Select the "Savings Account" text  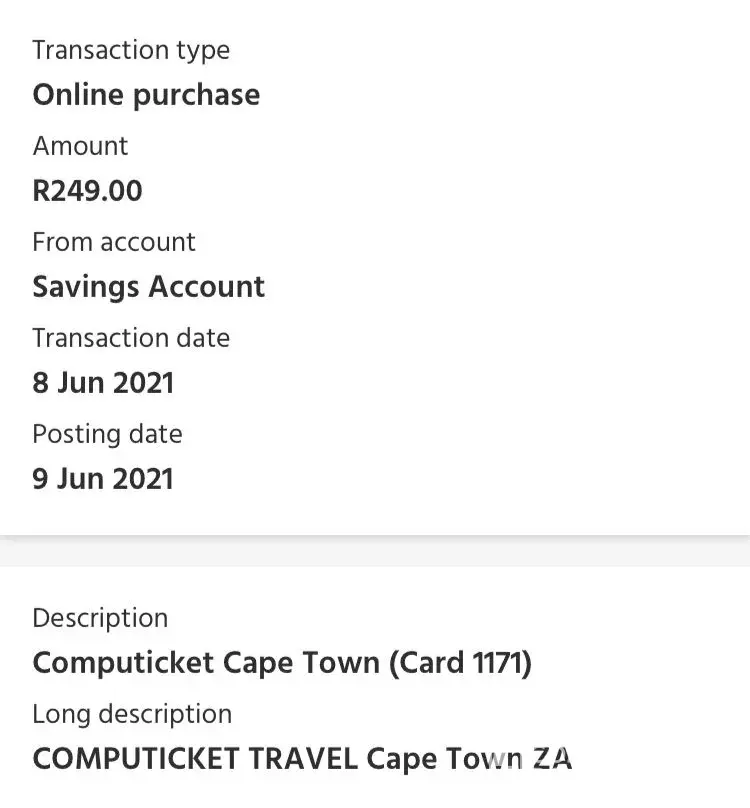[x=149, y=287]
